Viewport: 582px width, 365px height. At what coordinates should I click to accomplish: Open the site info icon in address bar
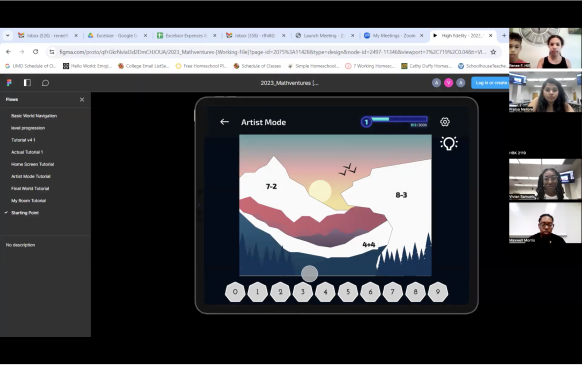(52, 52)
